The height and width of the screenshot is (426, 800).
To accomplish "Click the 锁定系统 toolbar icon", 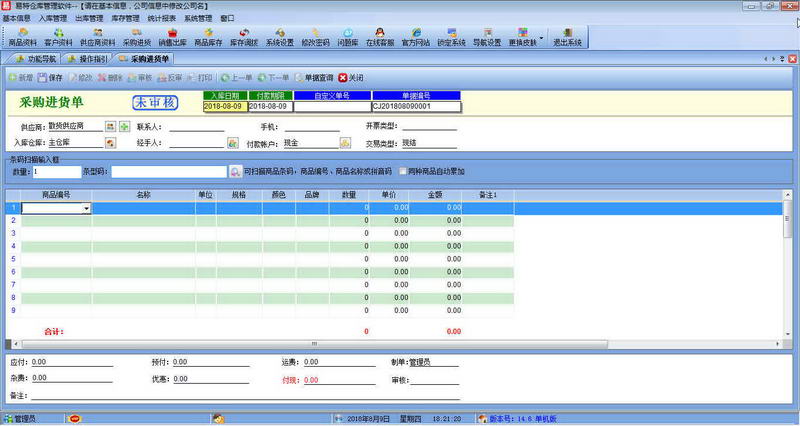I will (451, 38).
